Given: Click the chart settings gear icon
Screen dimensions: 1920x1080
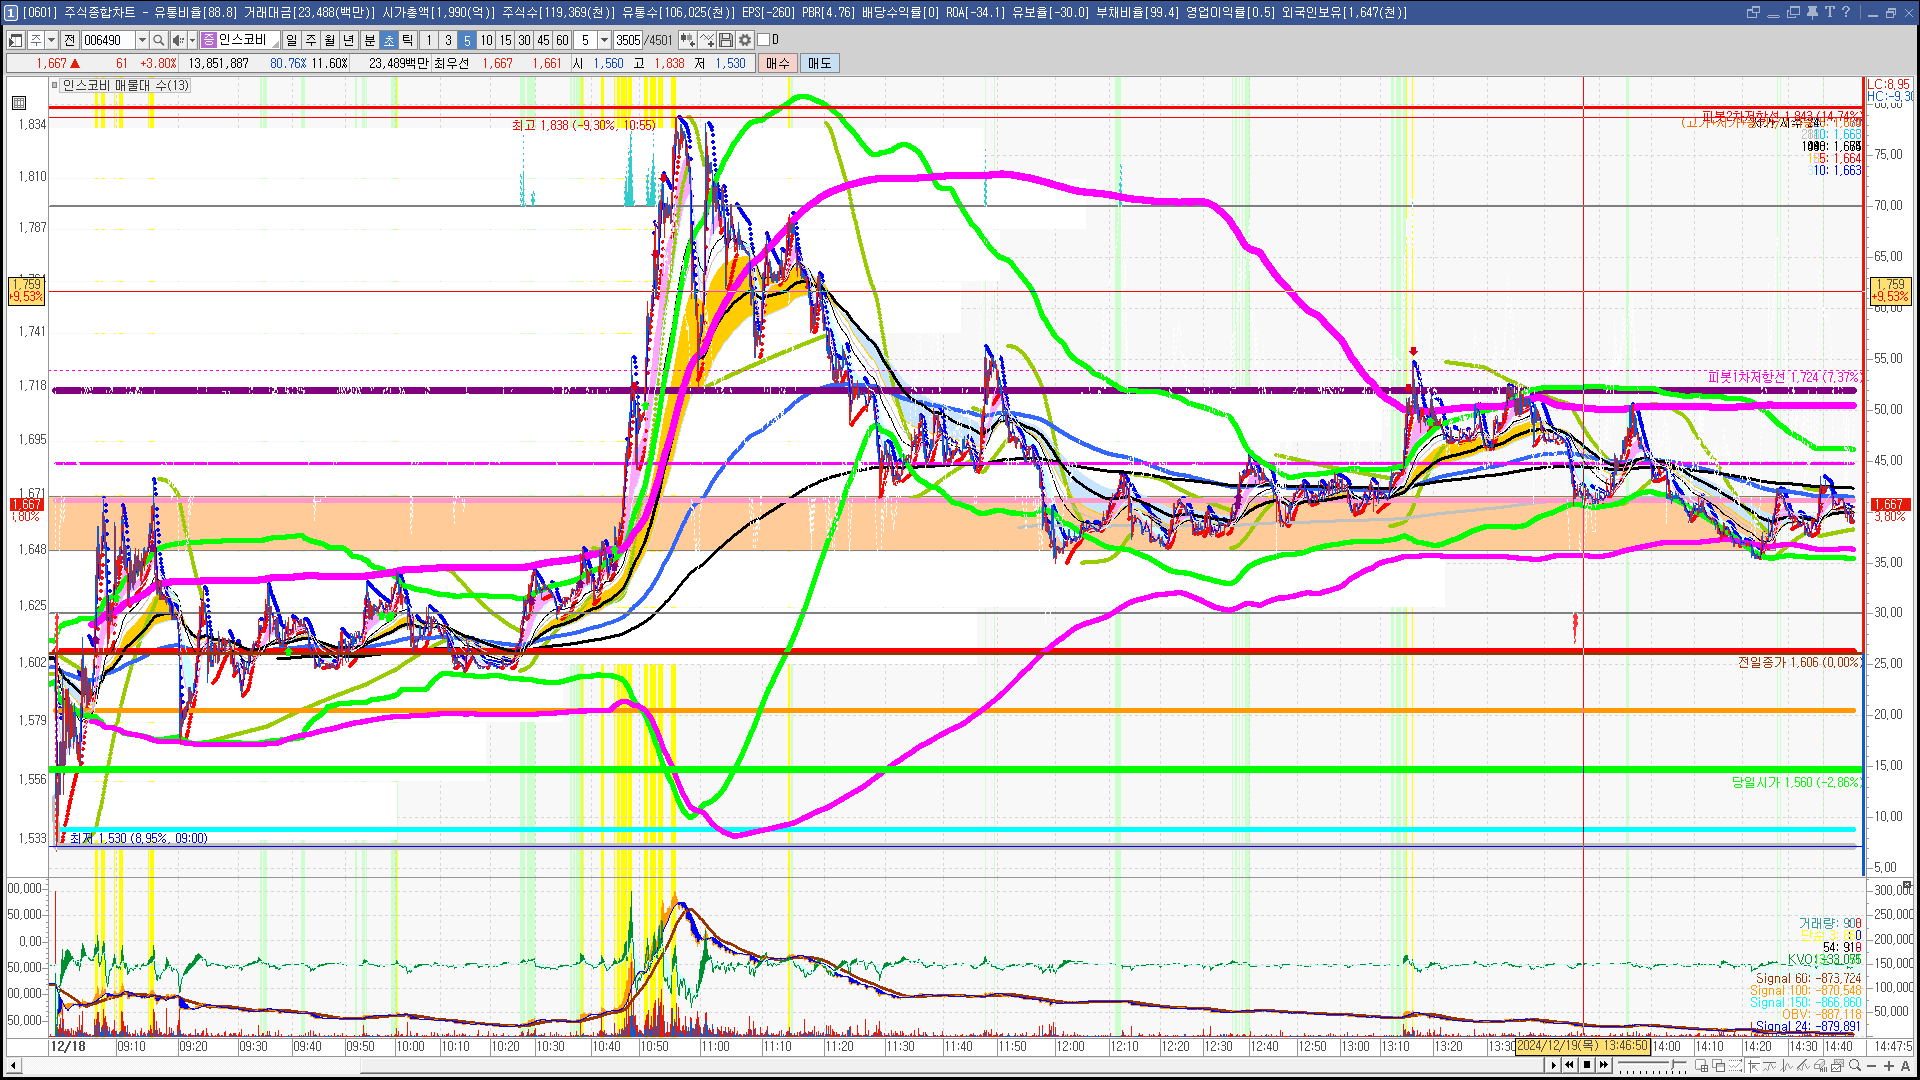Looking at the screenshot, I should click(745, 40).
